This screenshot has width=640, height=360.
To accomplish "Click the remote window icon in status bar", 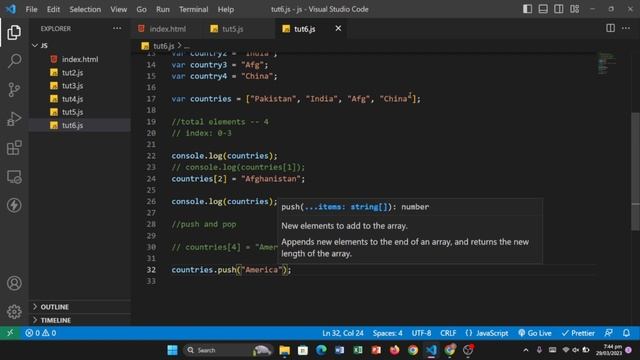I will (x=10, y=333).
